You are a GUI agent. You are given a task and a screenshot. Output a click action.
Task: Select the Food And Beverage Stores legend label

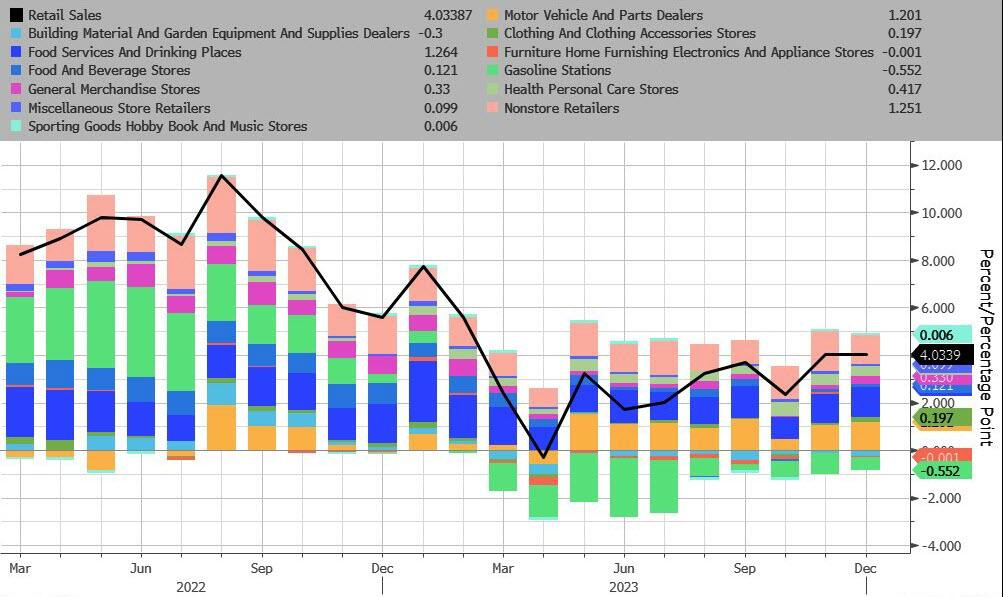pos(108,71)
